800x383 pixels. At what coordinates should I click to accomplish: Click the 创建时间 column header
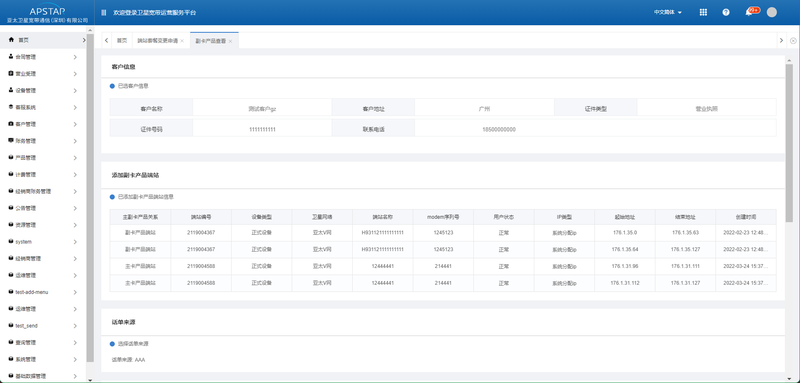746,217
